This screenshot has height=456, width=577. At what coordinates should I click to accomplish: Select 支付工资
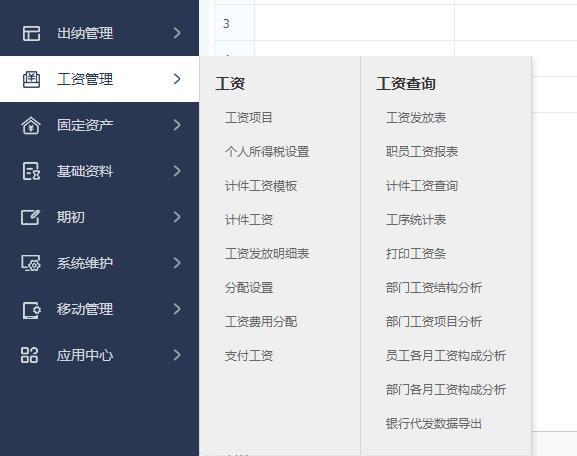(249, 356)
